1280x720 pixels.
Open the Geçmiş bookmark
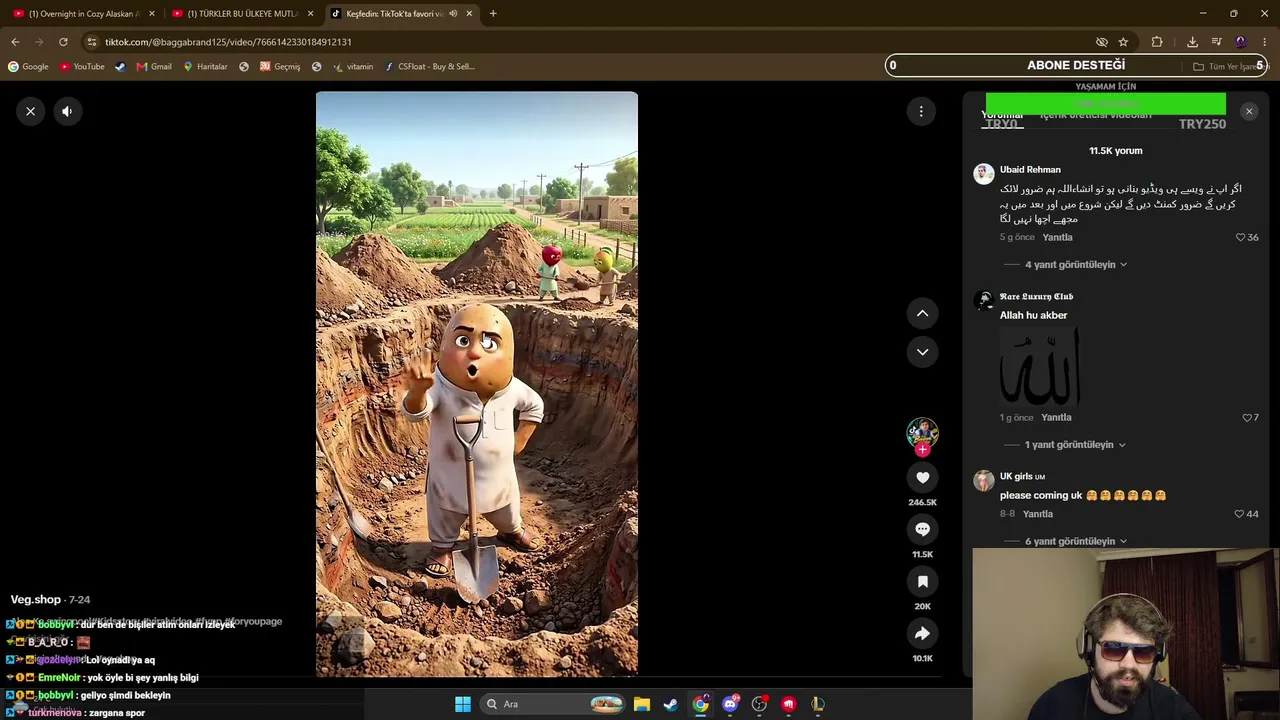(280, 67)
